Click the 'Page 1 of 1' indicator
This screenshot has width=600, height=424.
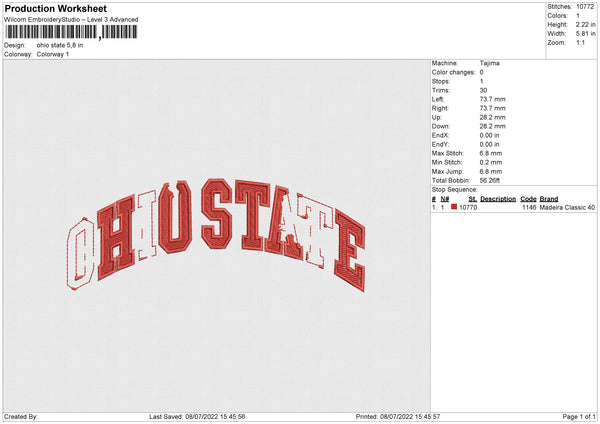pos(579,416)
